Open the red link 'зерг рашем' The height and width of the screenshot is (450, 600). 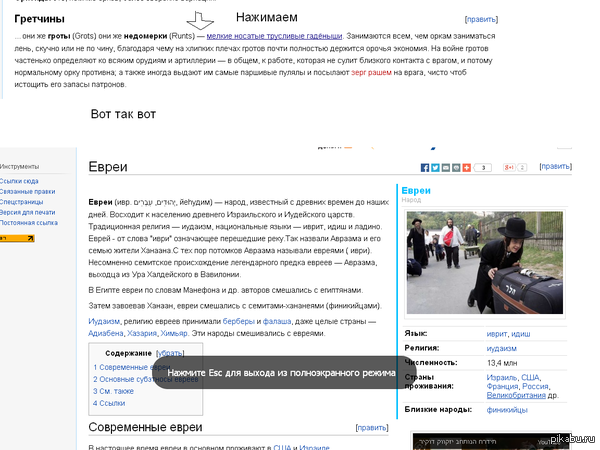(371, 72)
